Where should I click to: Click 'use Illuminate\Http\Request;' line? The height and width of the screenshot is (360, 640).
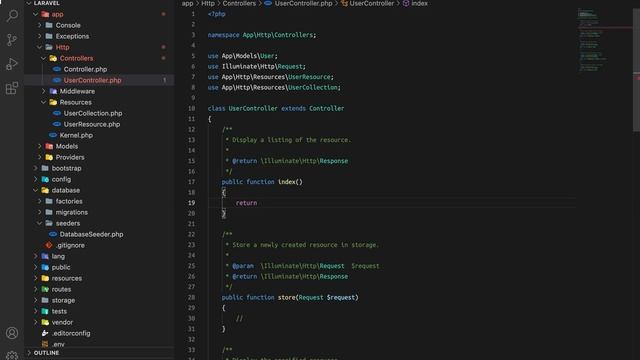pyautogui.click(x=256, y=67)
